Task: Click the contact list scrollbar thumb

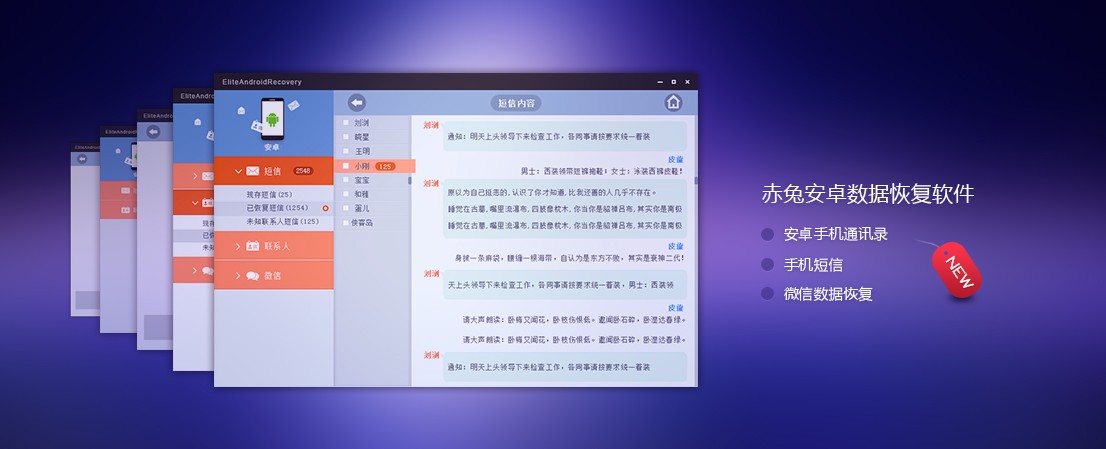Action: point(410,180)
